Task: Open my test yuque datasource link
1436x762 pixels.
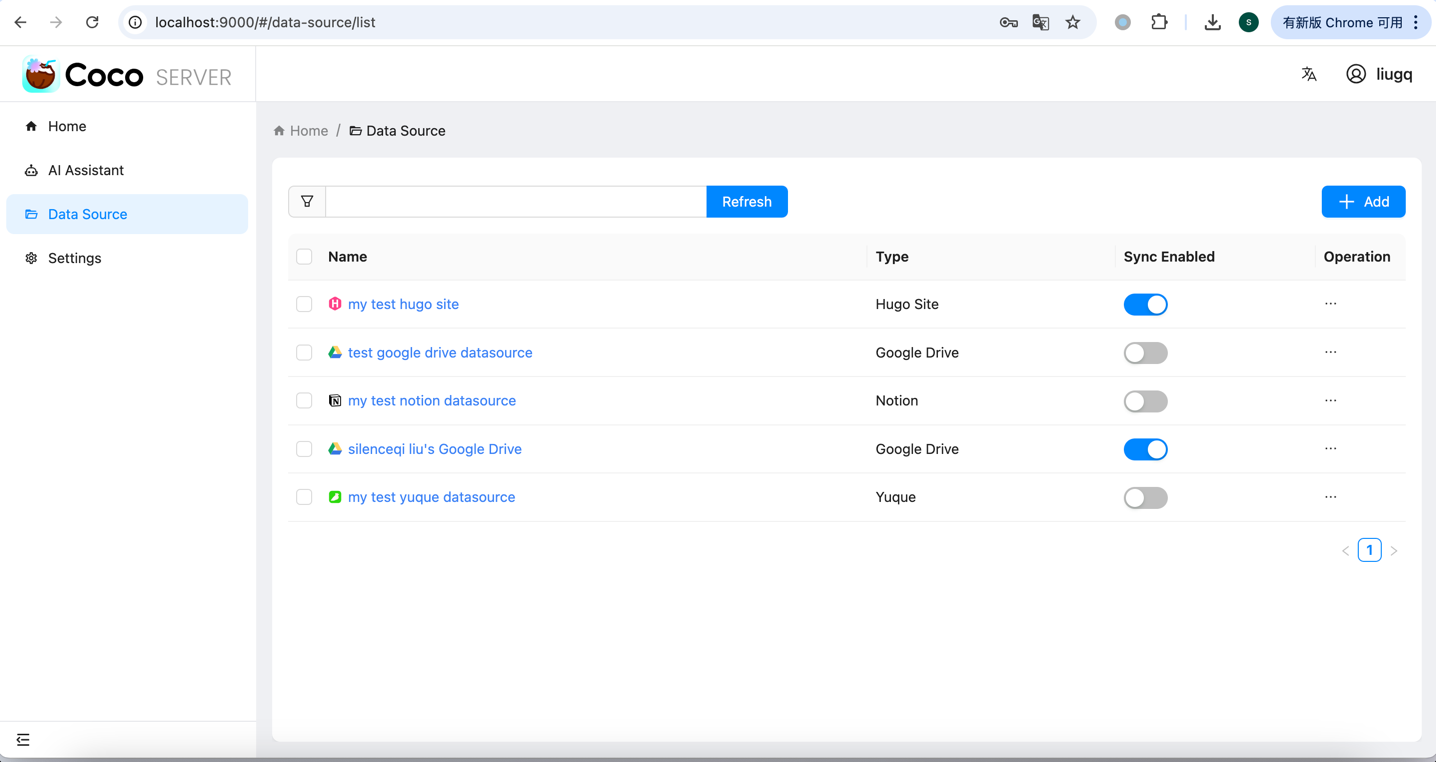Action: [x=431, y=497]
